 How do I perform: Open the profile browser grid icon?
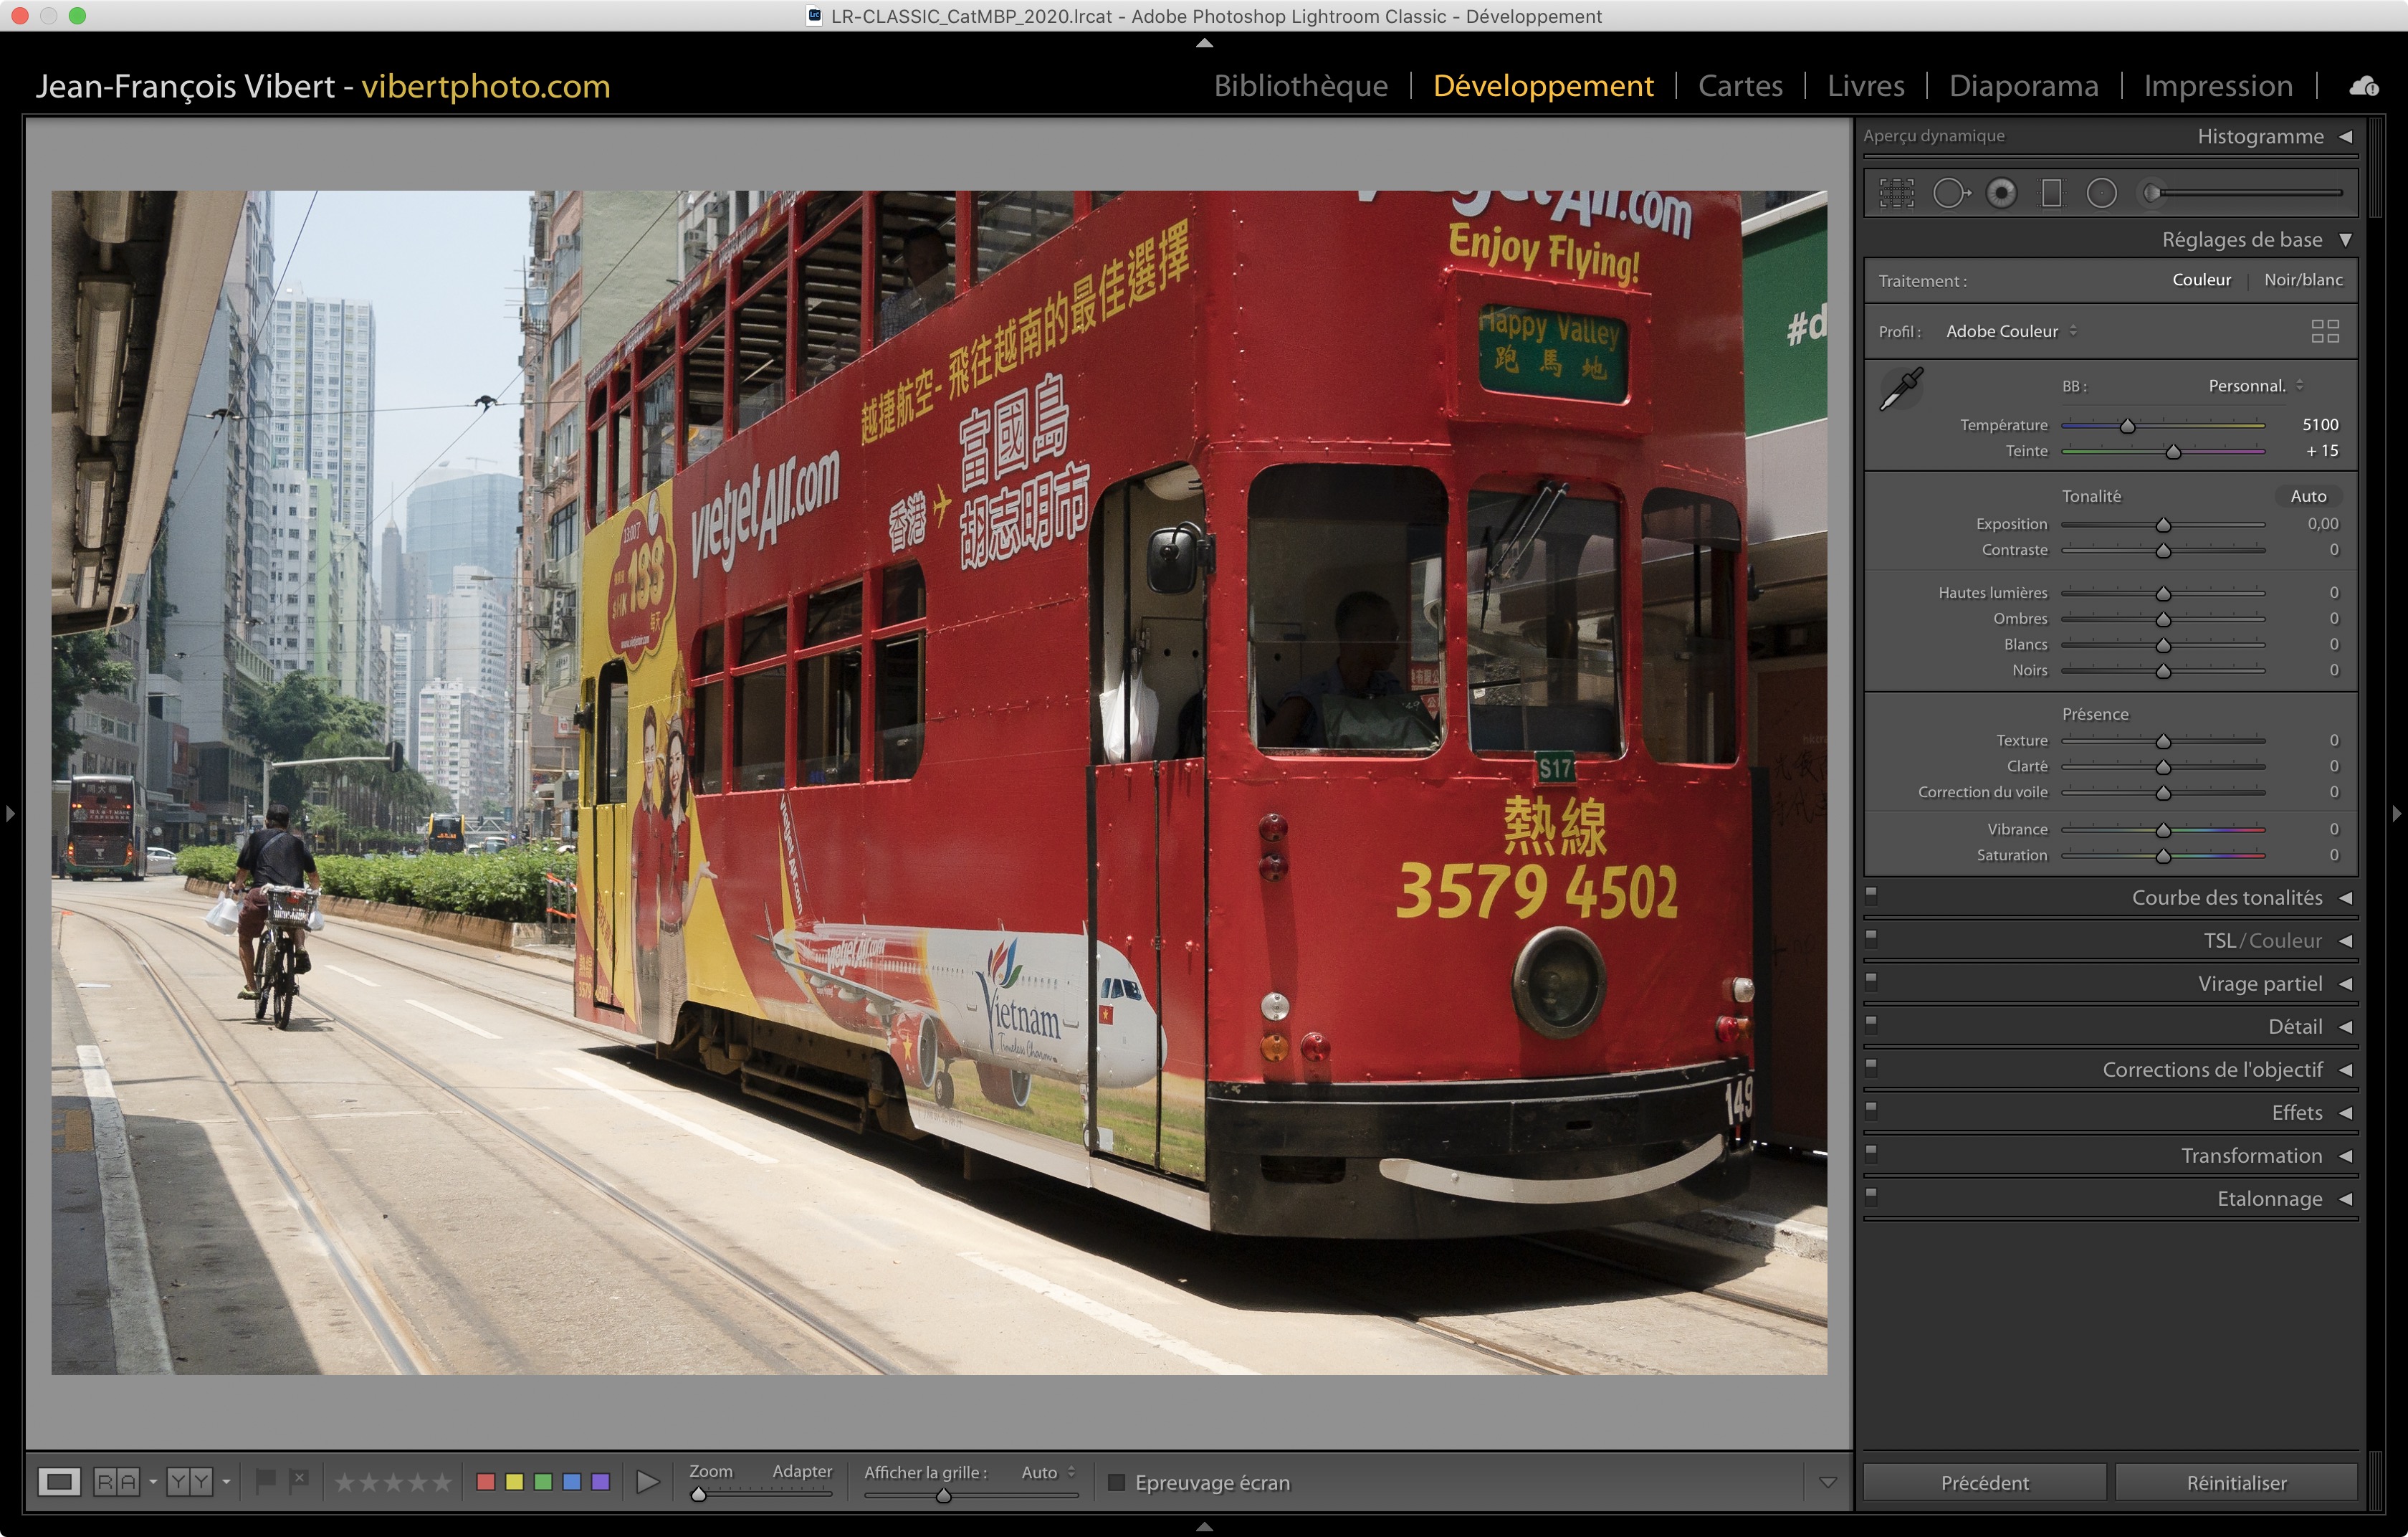2325,331
